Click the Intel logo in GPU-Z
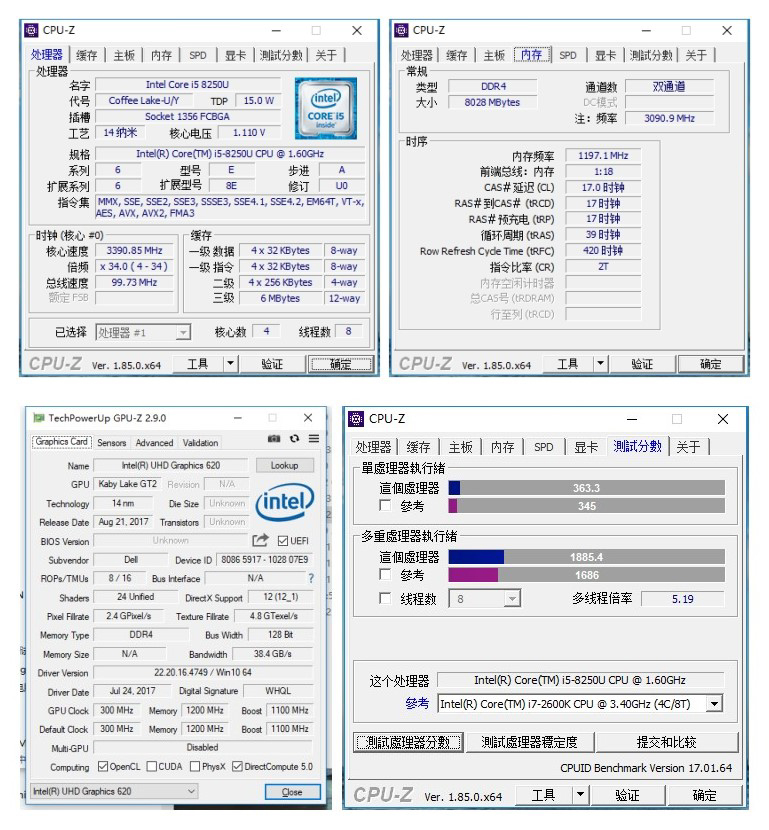The width and height of the screenshot is (769, 830). [x=285, y=501]
